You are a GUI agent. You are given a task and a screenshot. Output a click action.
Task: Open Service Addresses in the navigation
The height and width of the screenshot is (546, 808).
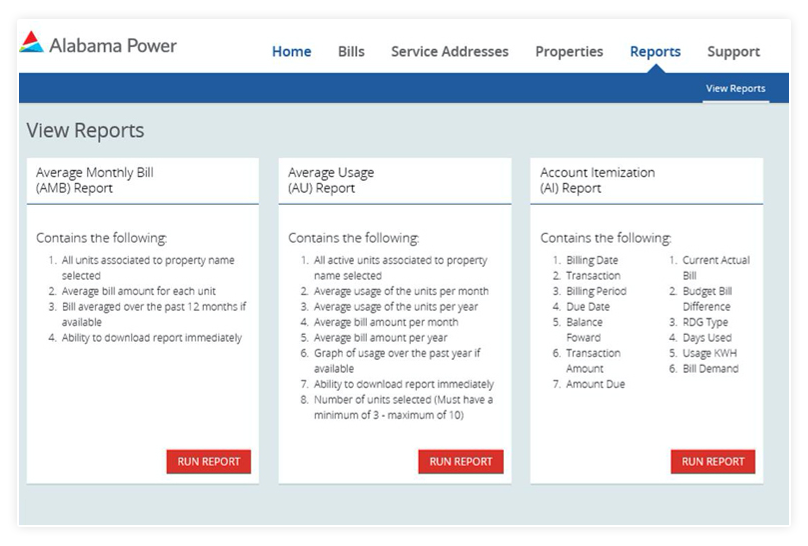tap(449, 52)
